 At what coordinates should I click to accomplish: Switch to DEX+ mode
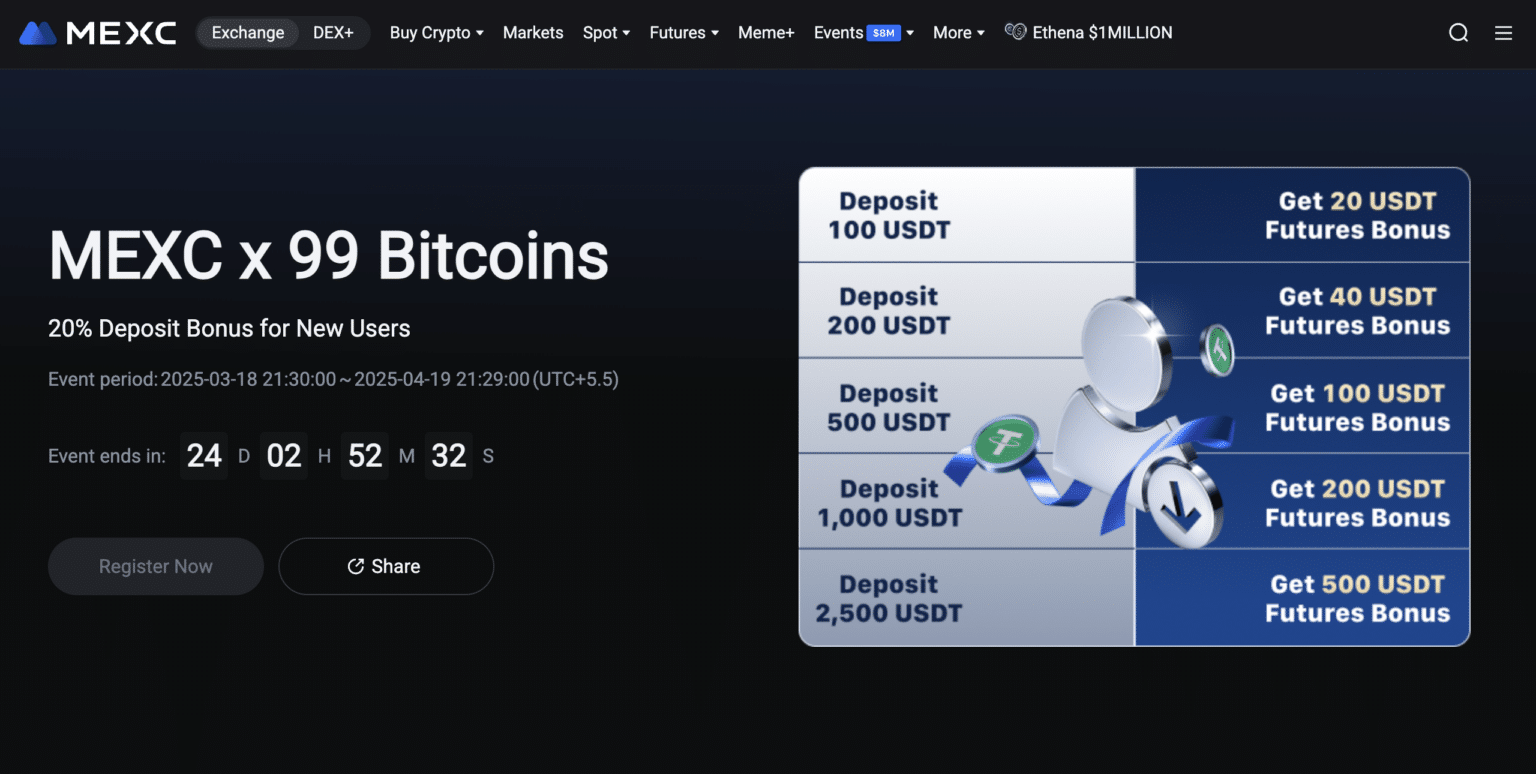tap(333, 33)
